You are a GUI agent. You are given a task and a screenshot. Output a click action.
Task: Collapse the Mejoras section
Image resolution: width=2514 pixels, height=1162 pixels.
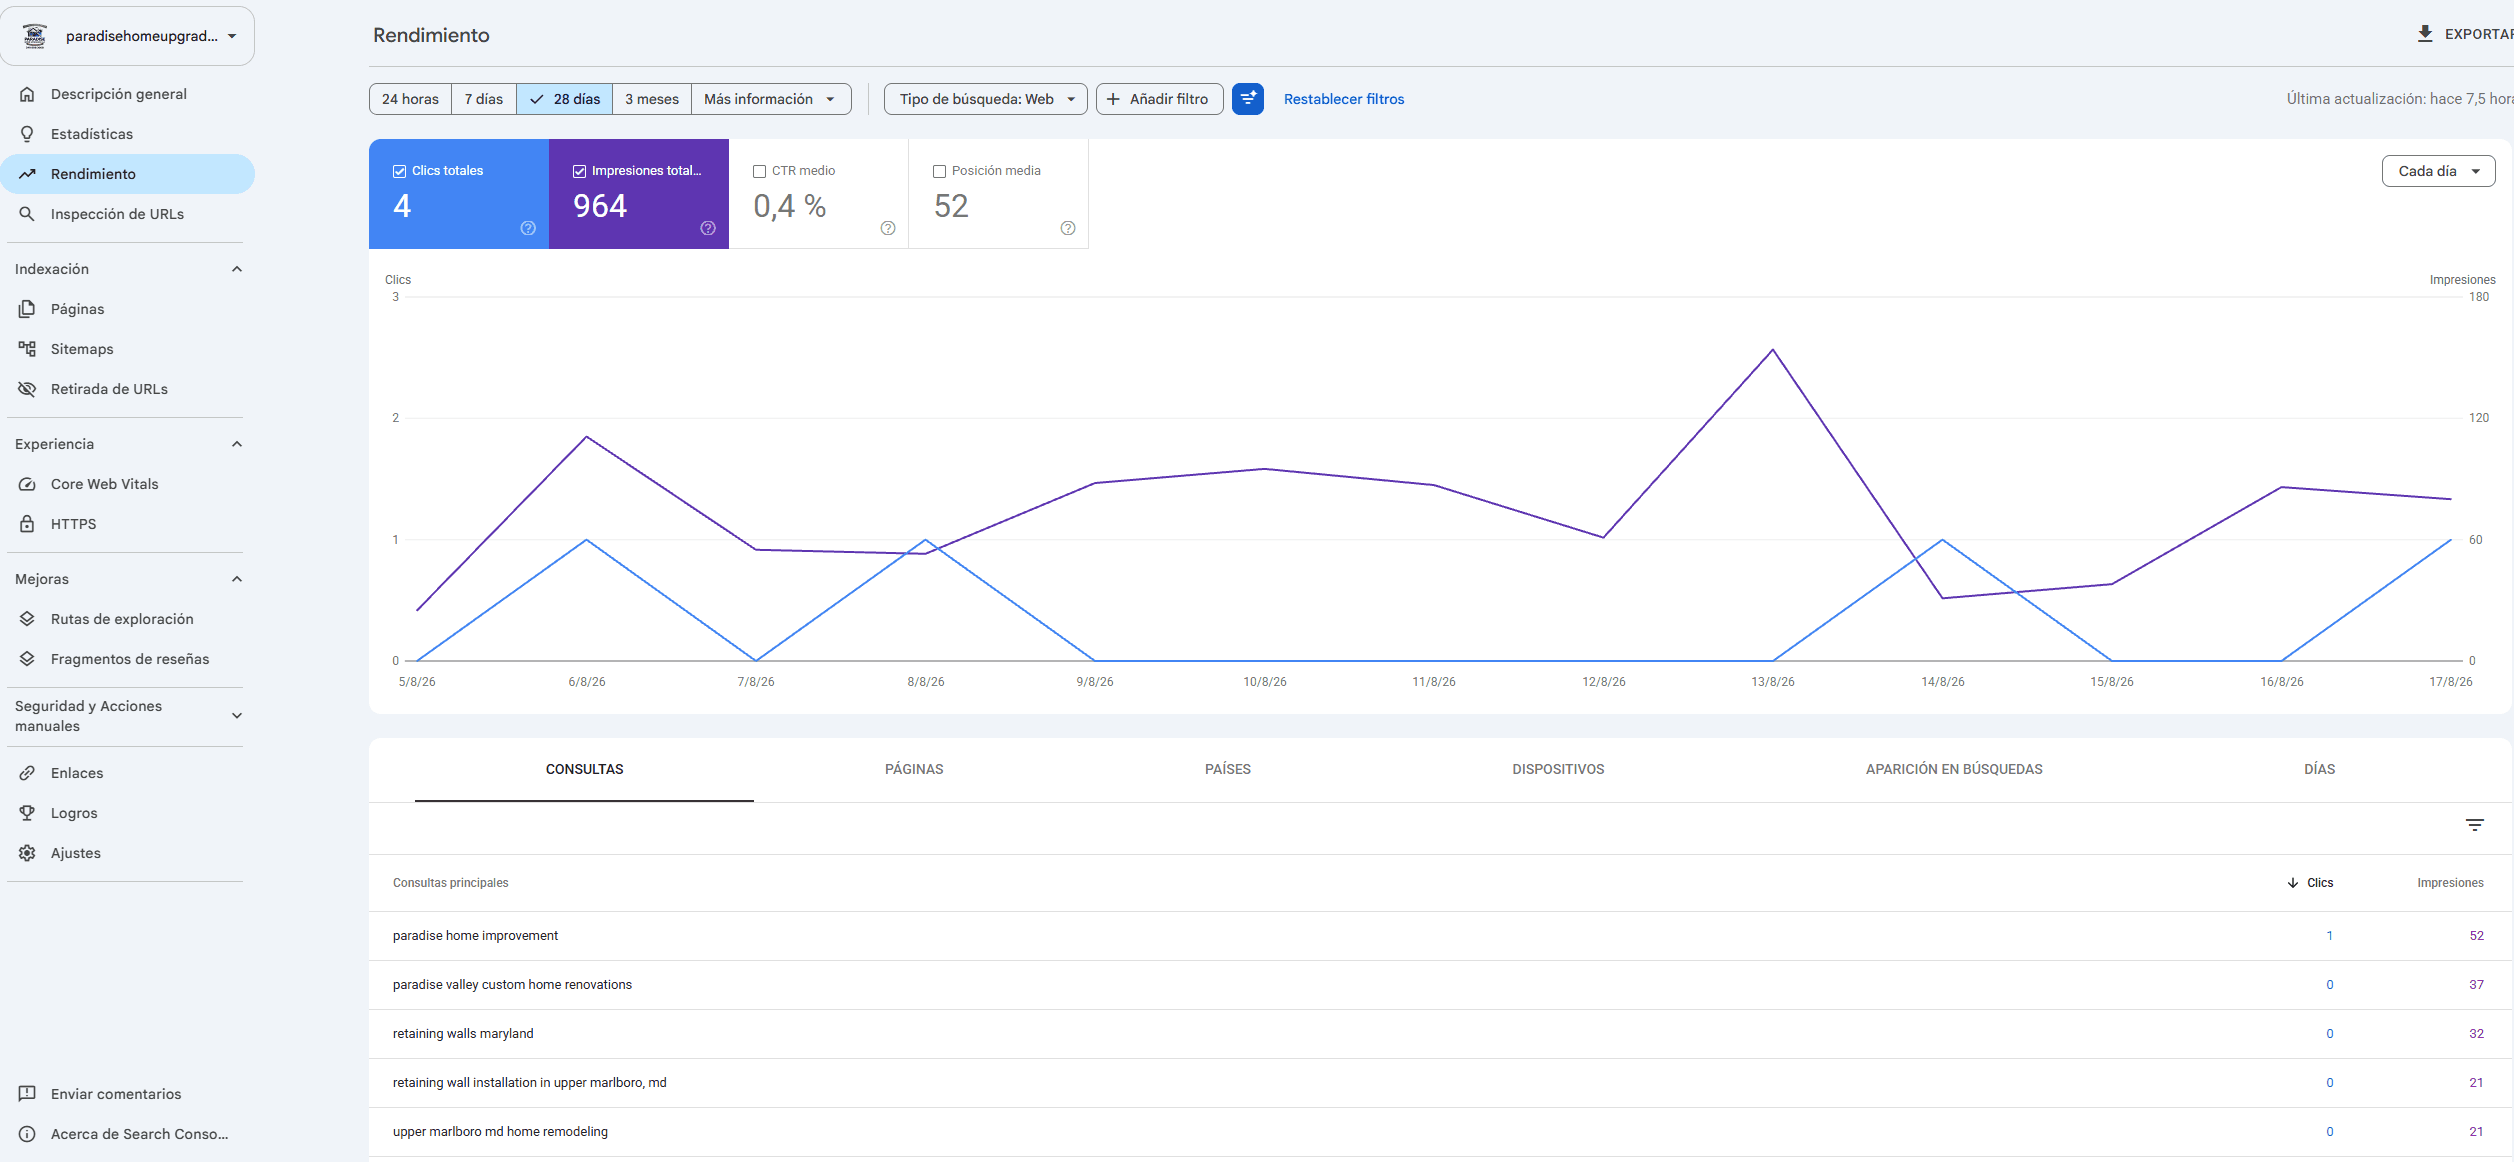[x=237, y=579]
